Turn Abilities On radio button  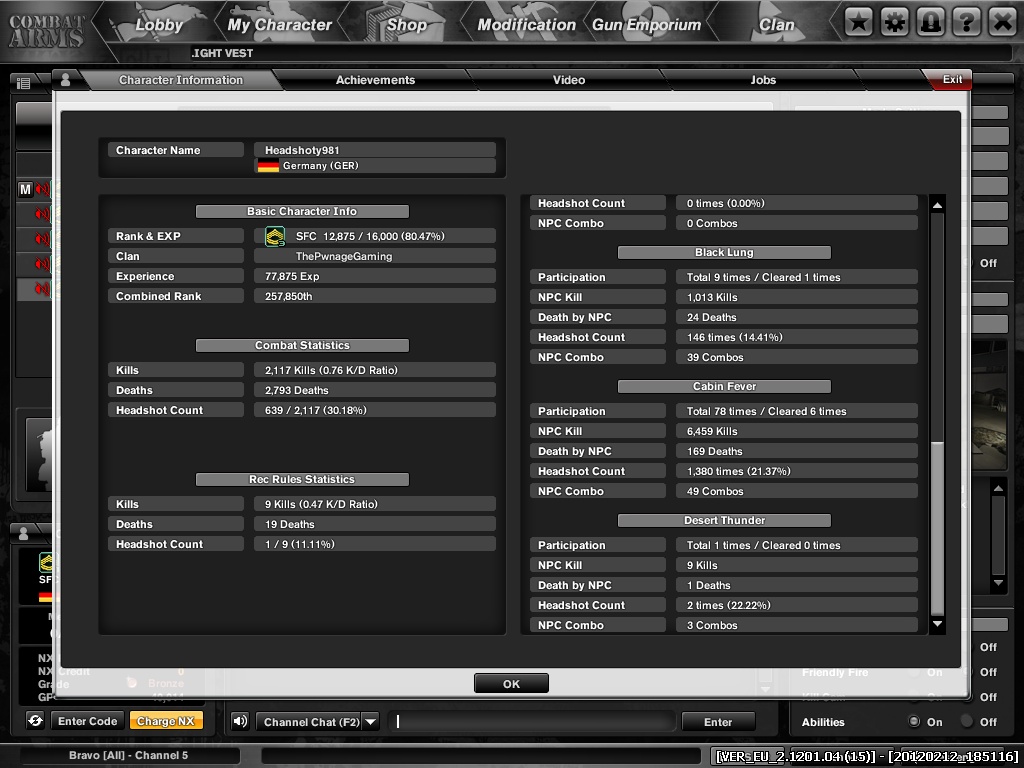914,722
